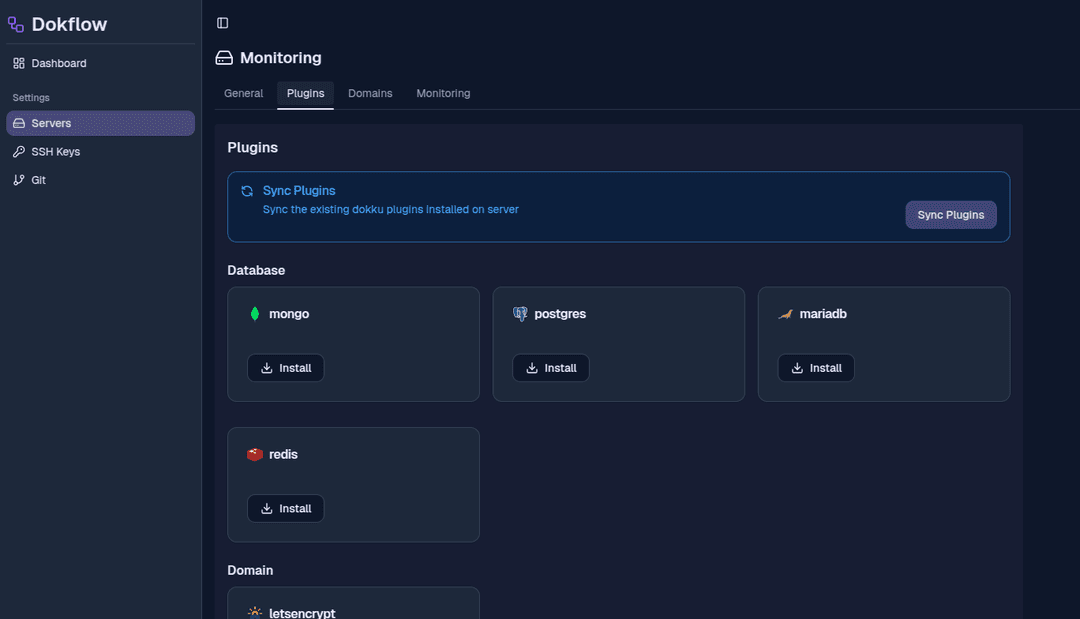Image resolution: width=1080 pixels, height=619 pixels.
Task: Install the redis plugin
Action: tap(286, 508)
